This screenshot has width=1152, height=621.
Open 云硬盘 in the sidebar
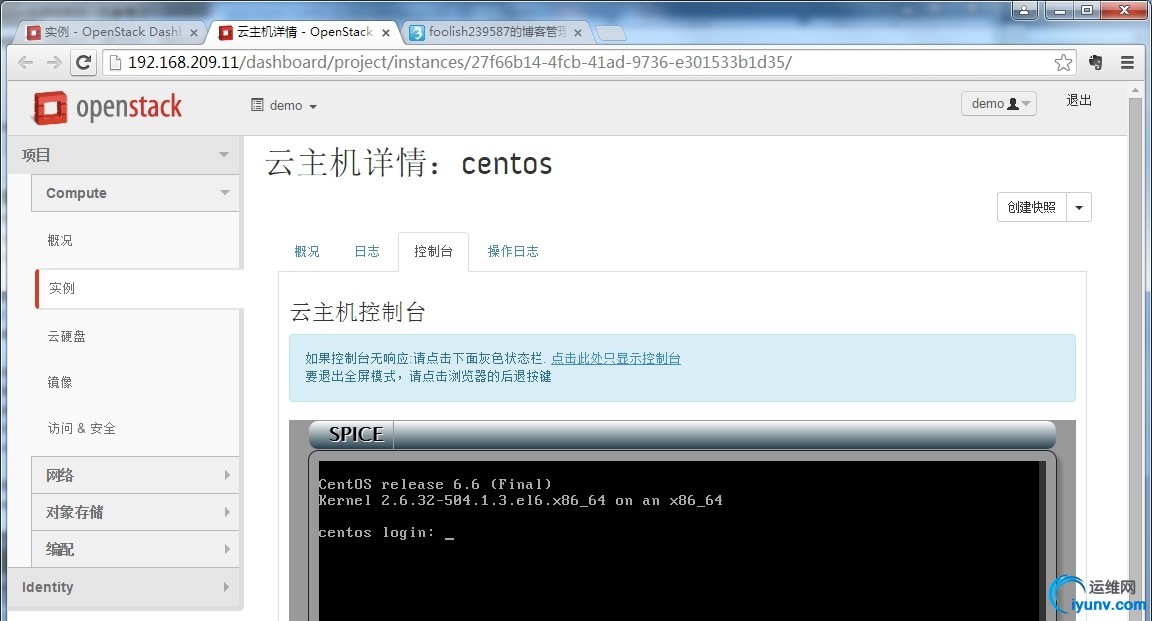[66, 336]
